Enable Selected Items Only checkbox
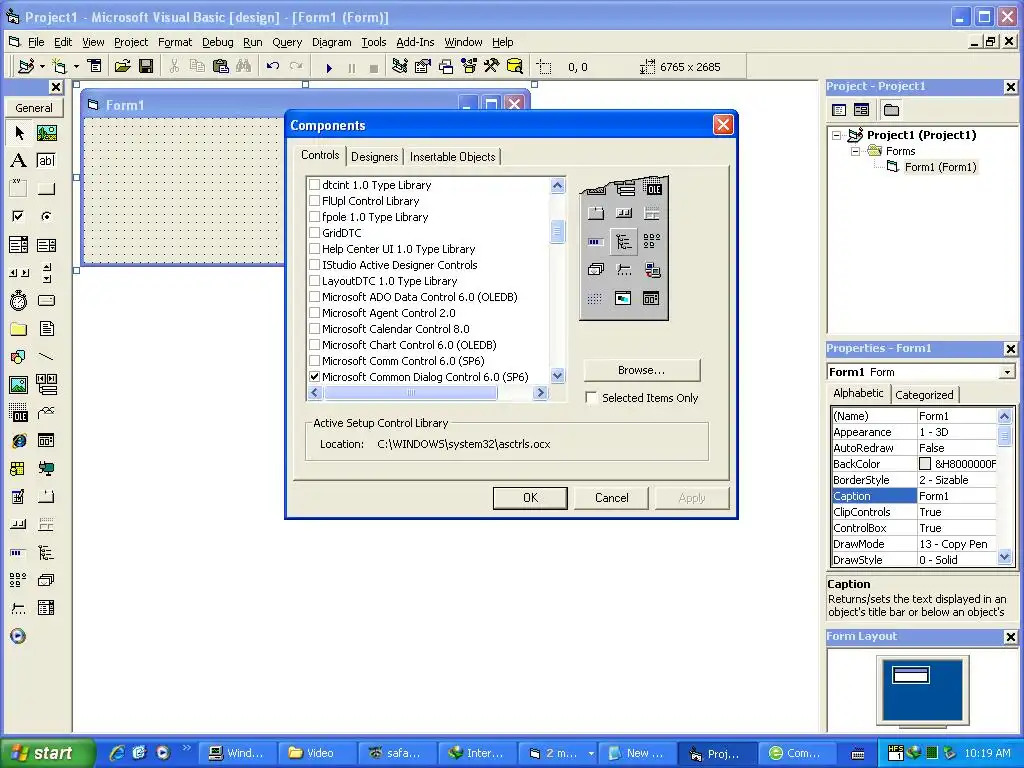The width and height of the screenshot is (1024, 768). pos(591,398)
